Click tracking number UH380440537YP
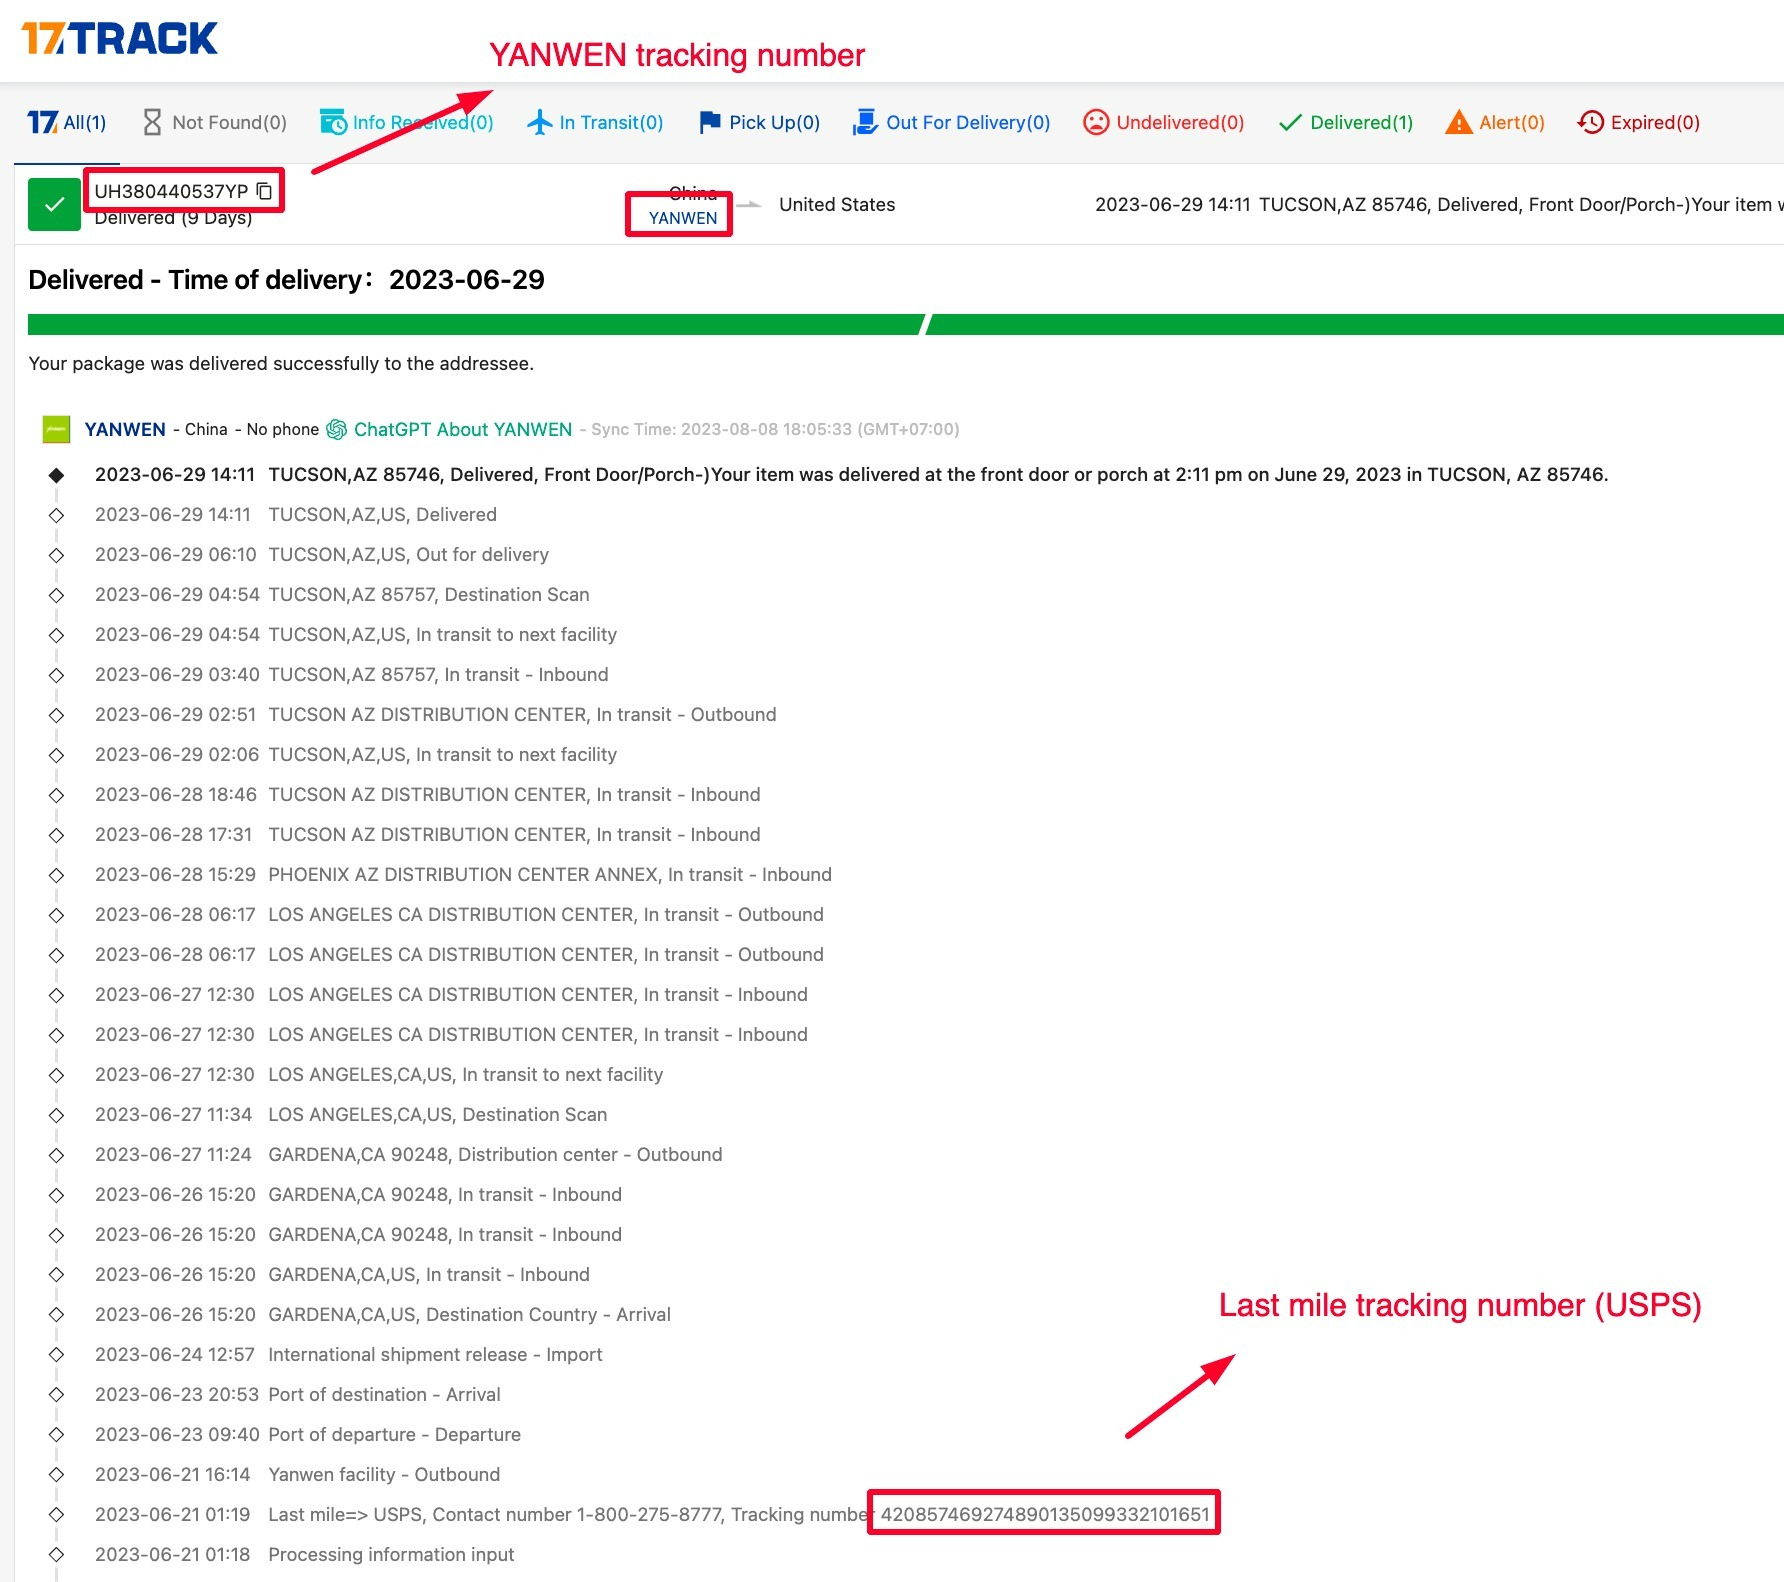The image size is (1784, 1582). pyautogui.click(x=171, y=191)
